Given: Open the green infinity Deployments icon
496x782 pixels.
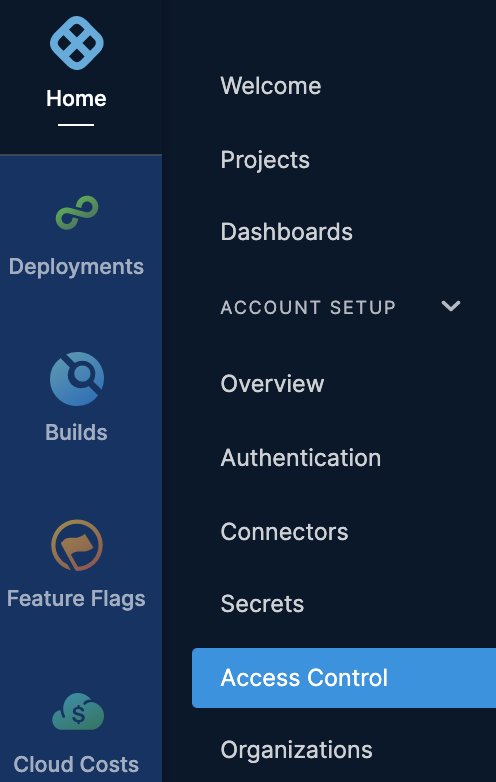Looking at the screenshot, I should click(x=77, y=213).
